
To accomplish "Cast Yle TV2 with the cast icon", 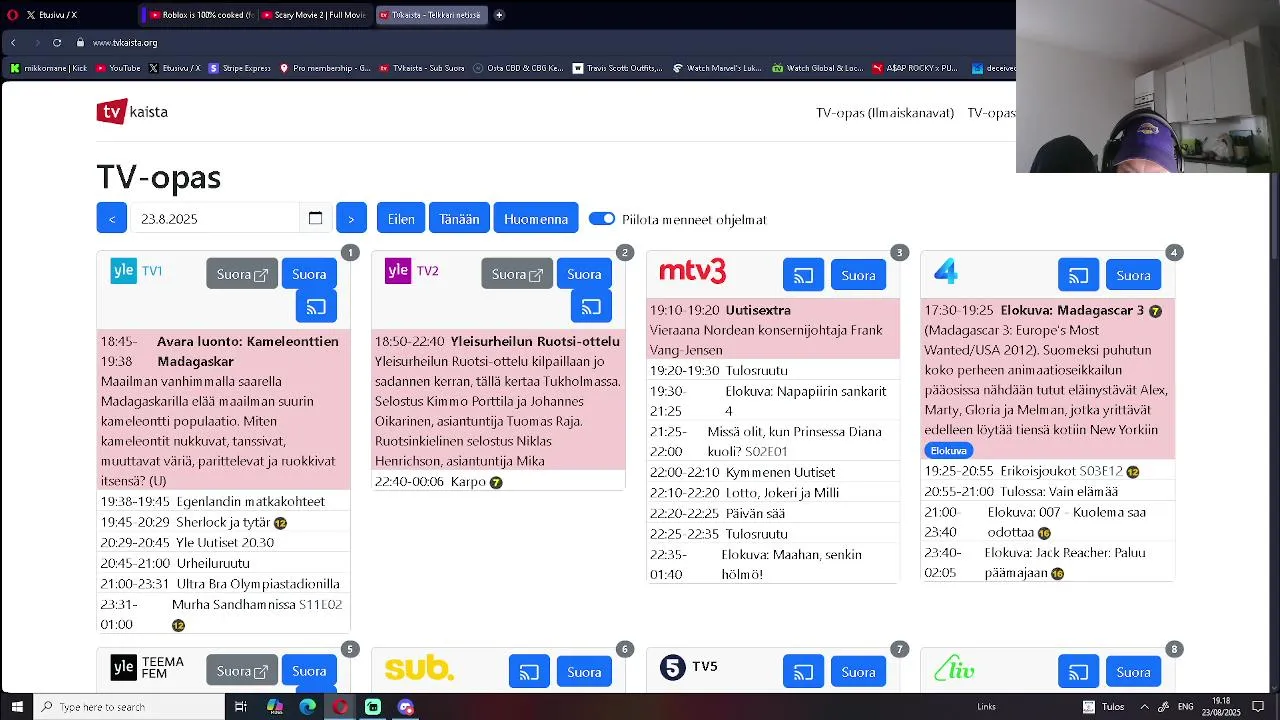I will click(x=591, y=307).
